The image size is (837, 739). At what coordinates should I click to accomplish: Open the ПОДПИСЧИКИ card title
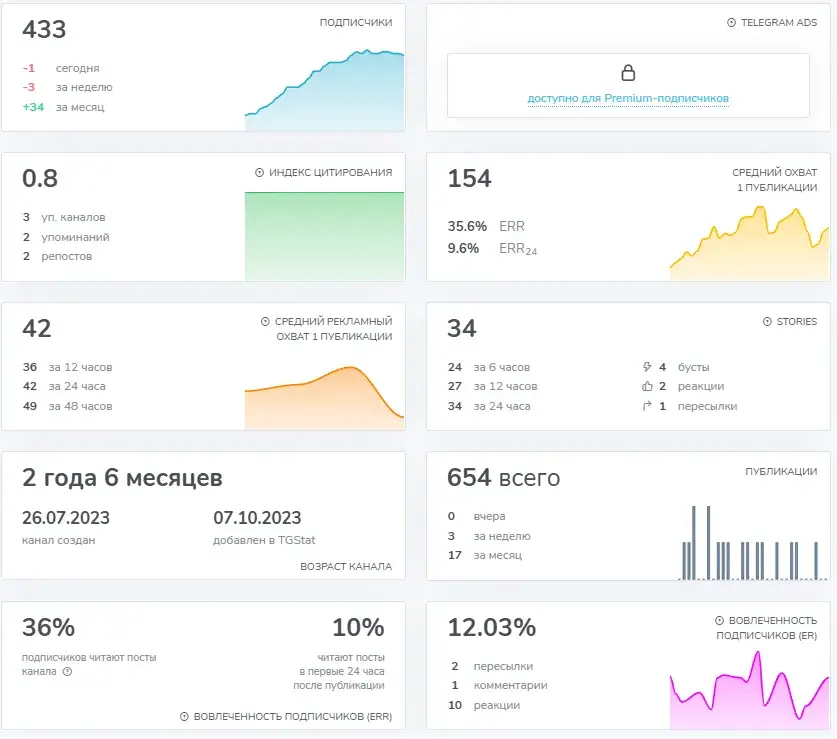[x=356, y=22]
